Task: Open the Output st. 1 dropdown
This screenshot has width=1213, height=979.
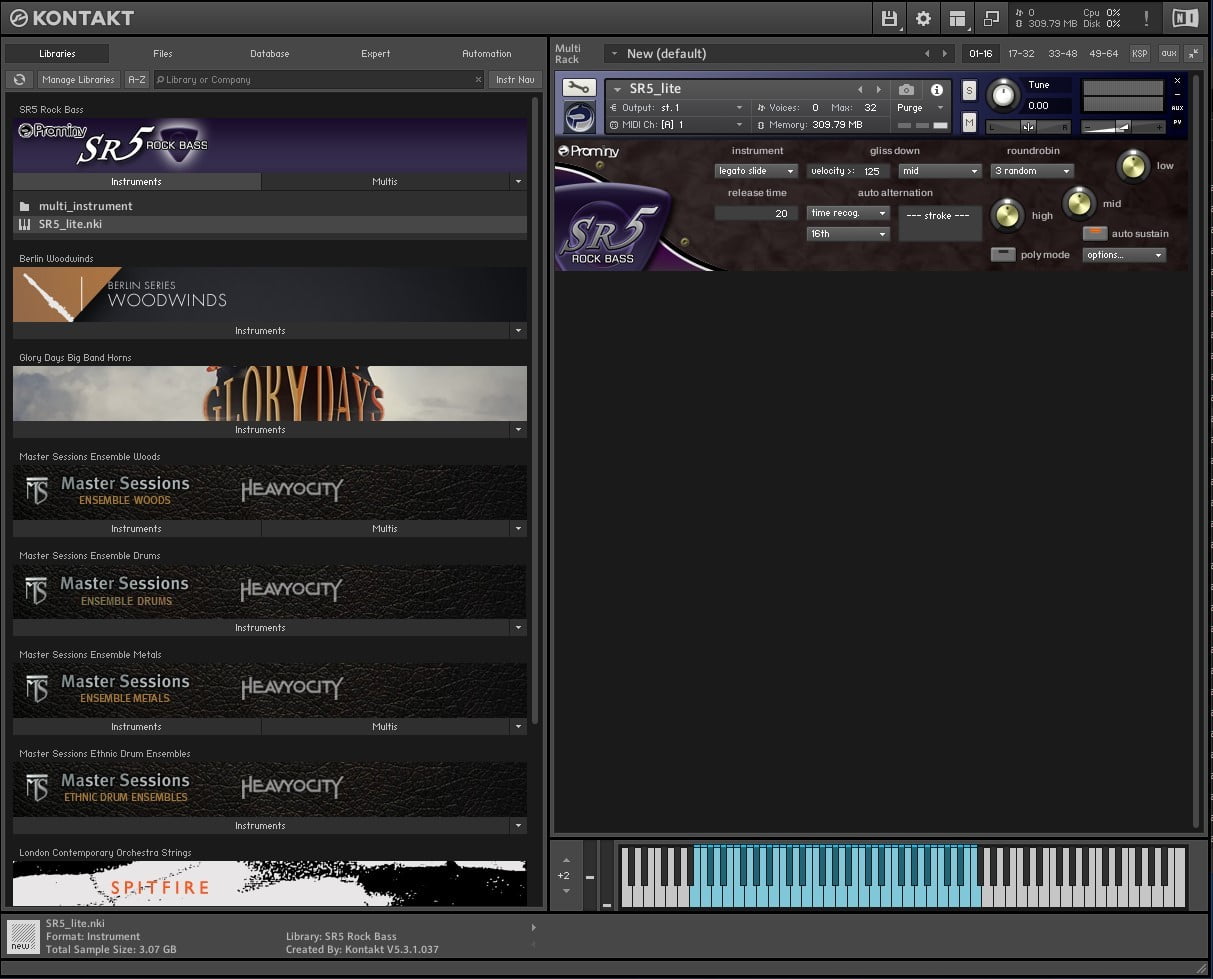Action: pos(676,108)
